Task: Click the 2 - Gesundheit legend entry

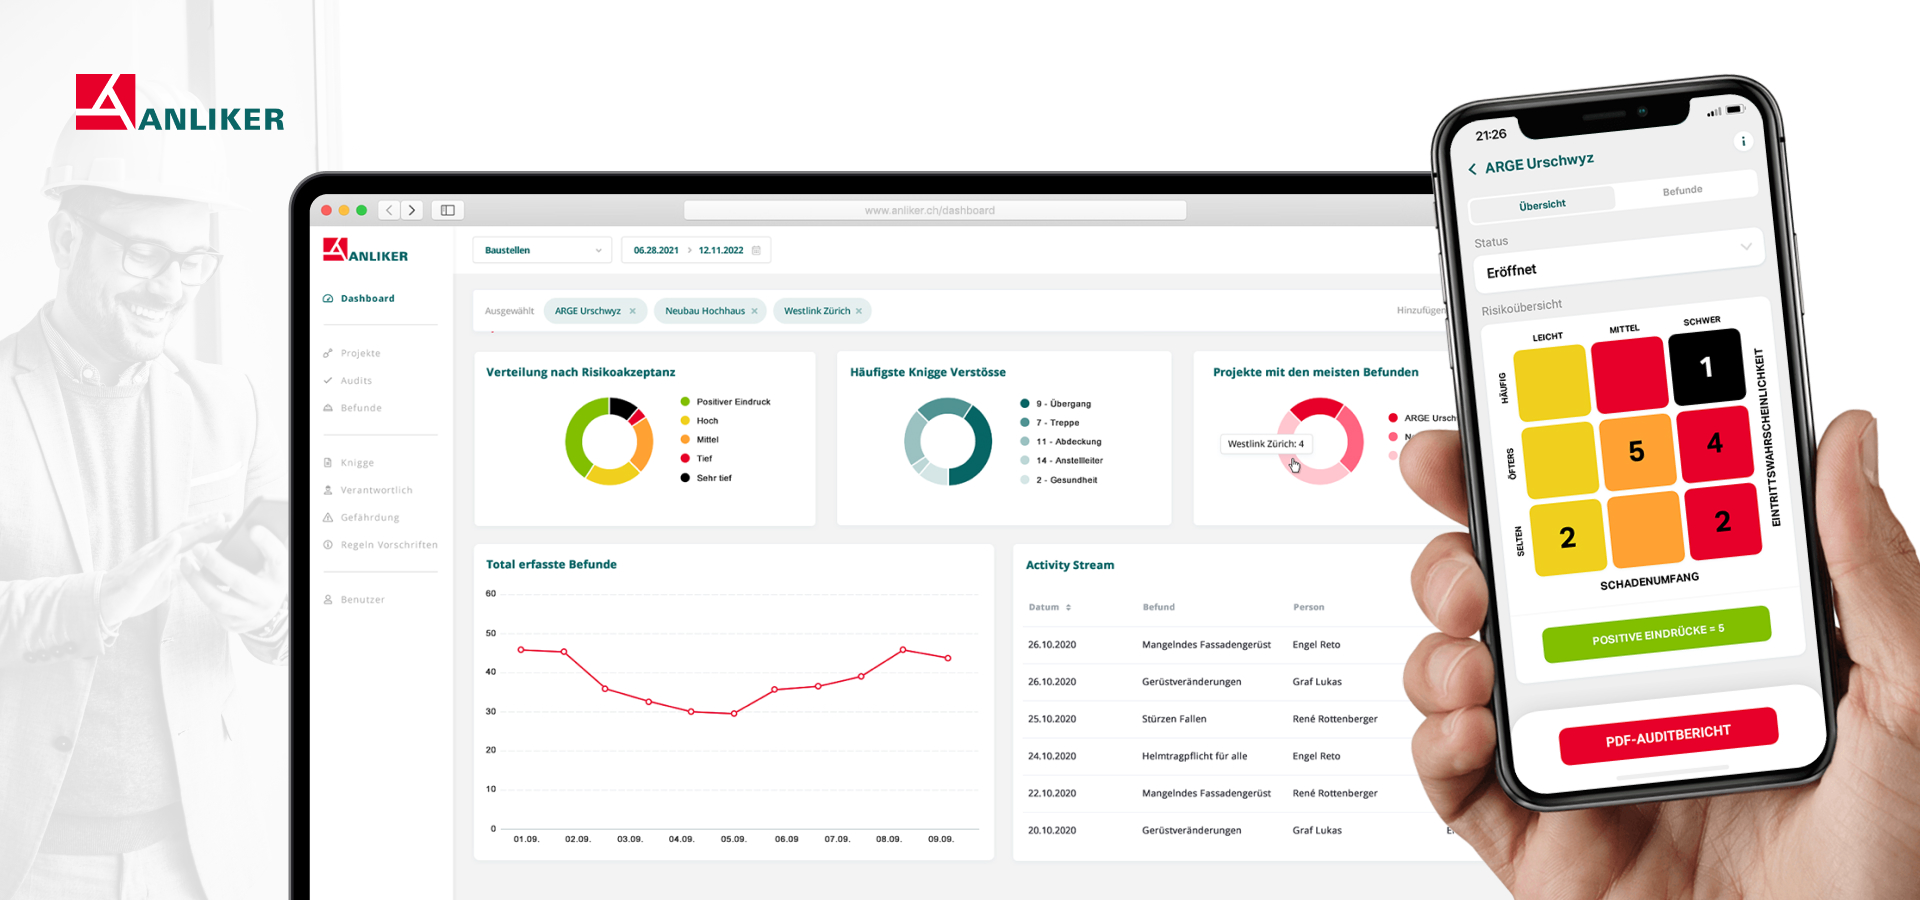Action: click(x=1058, y=480)
